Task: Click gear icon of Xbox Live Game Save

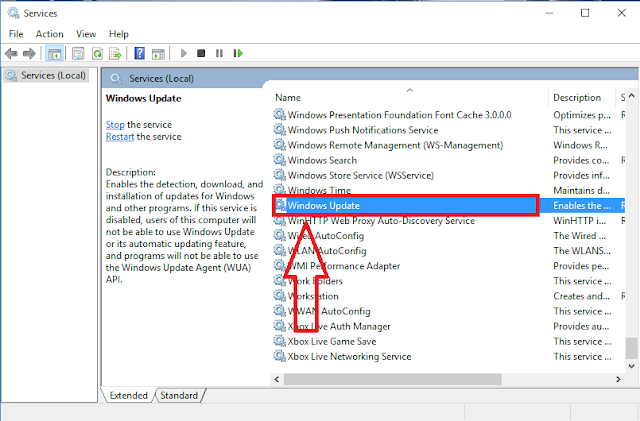Action: pos(280,341)
